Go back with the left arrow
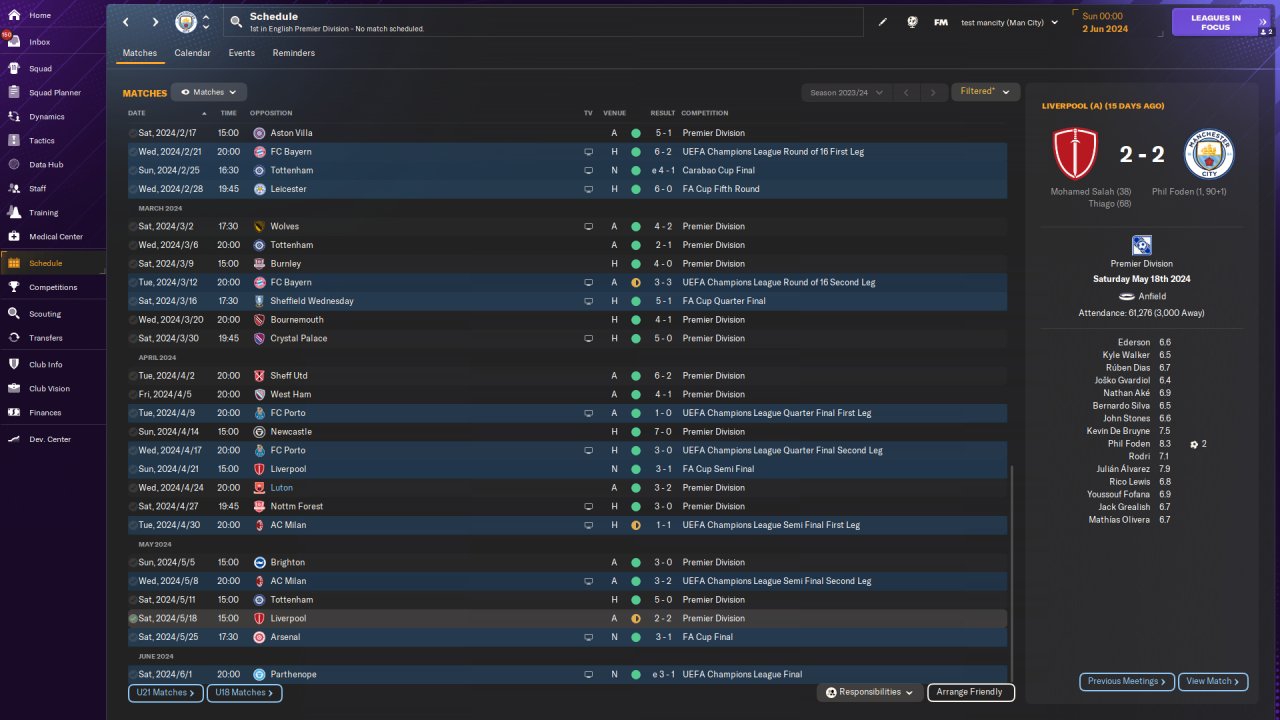 (x=125, y=22)
